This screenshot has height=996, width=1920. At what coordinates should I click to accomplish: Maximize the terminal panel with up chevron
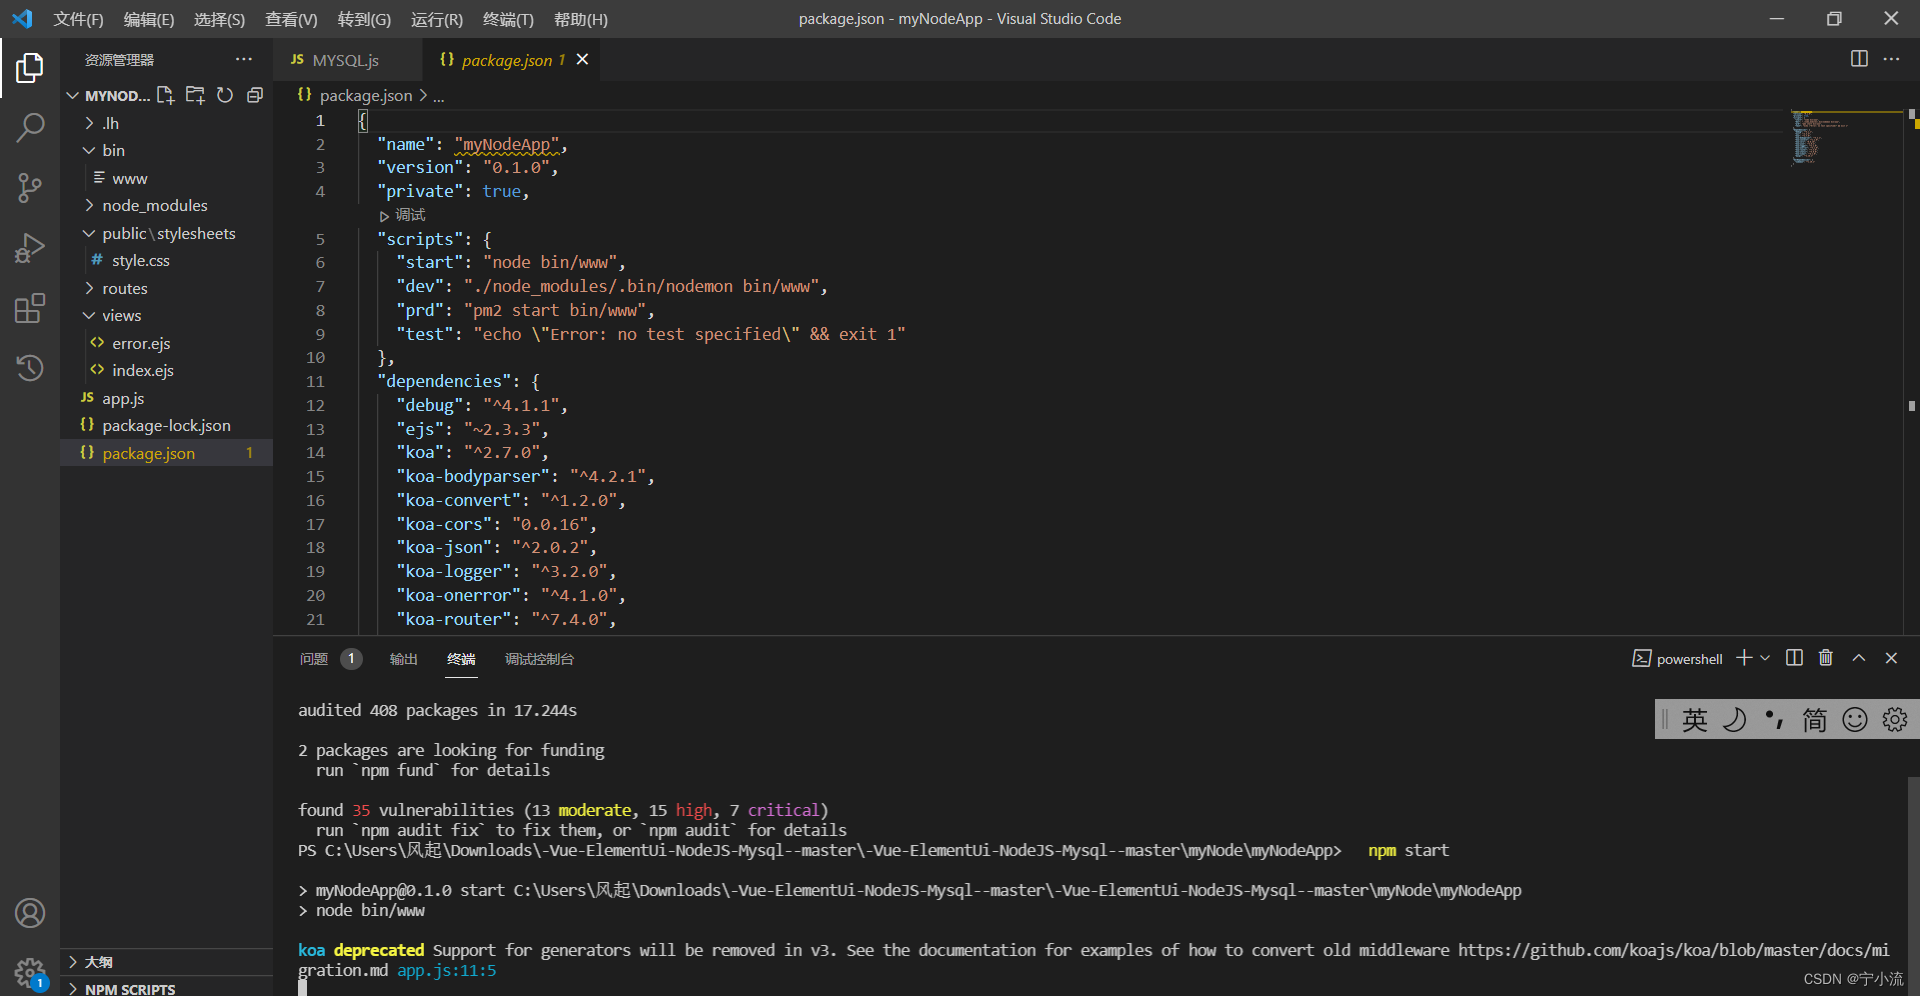click(x=1859, y=658)
